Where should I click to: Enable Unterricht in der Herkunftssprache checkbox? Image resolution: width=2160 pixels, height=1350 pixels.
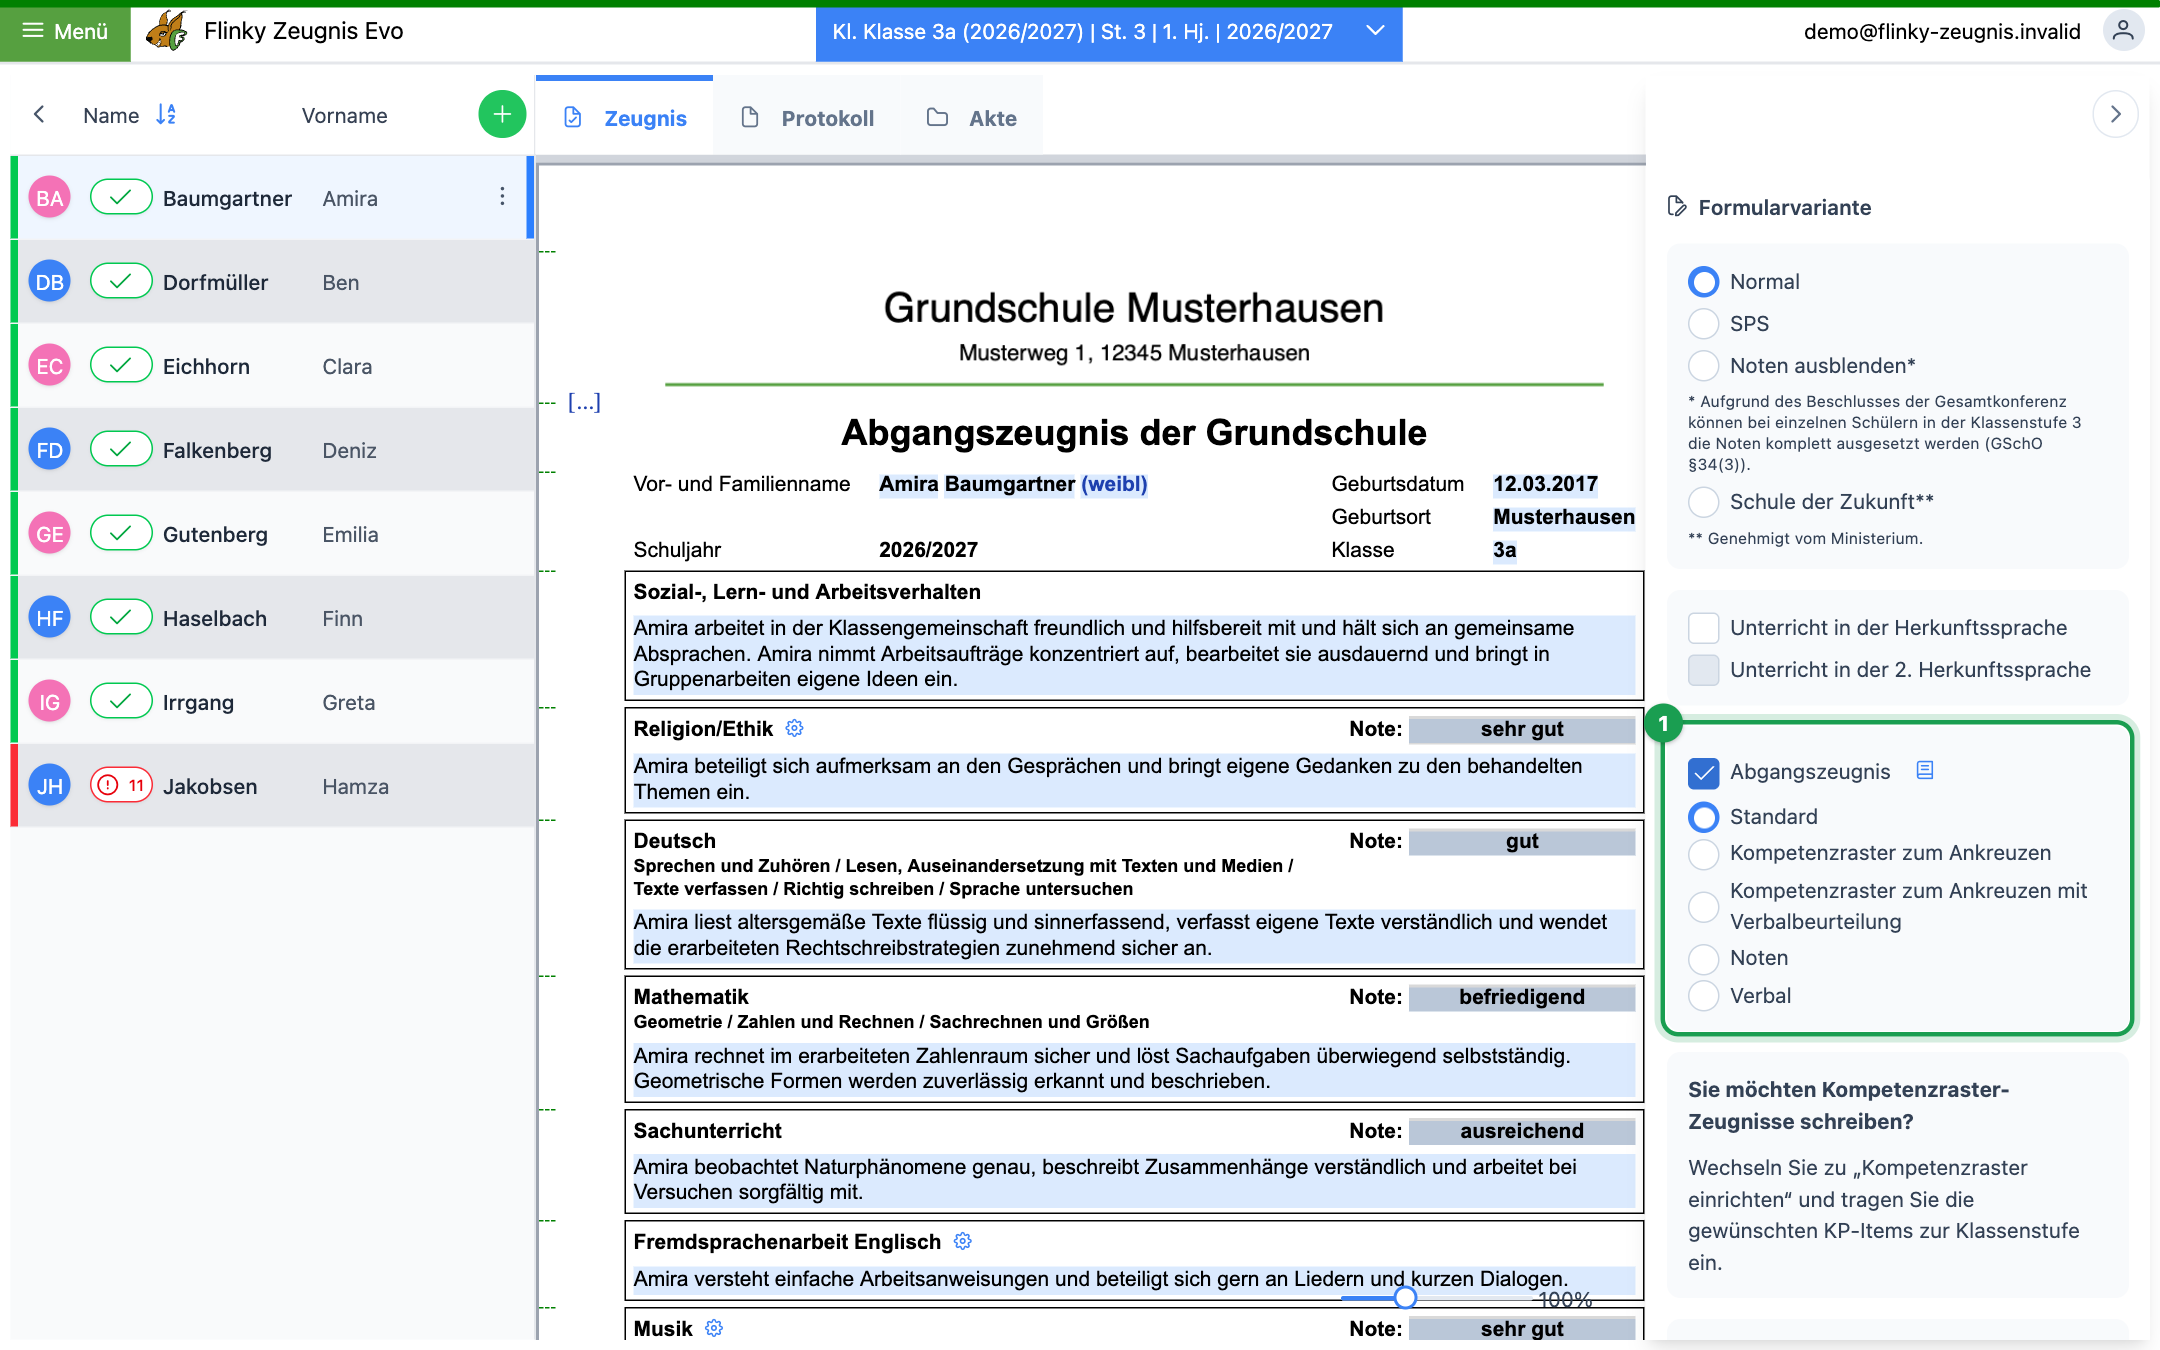tap(1703, 628)
